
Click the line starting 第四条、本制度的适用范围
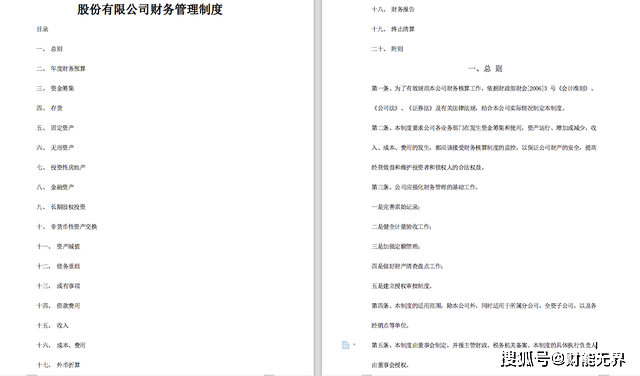484,305
